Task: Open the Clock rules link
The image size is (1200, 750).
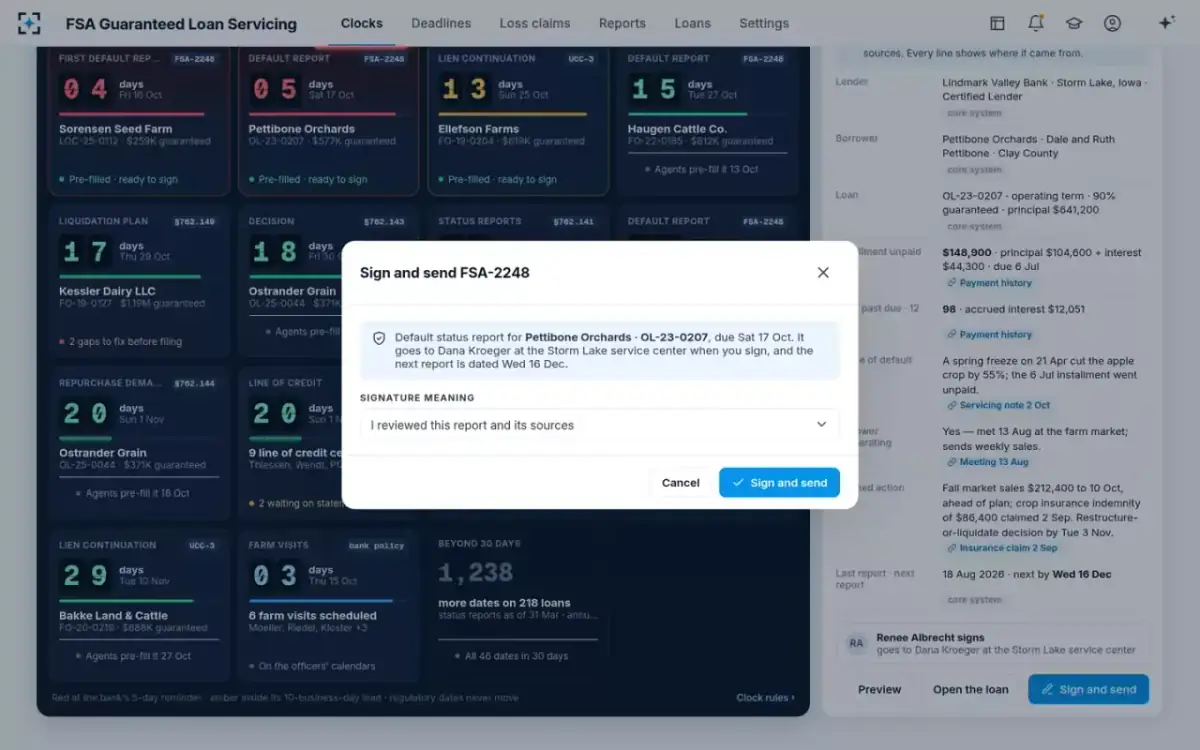Action: click(766, 698)
